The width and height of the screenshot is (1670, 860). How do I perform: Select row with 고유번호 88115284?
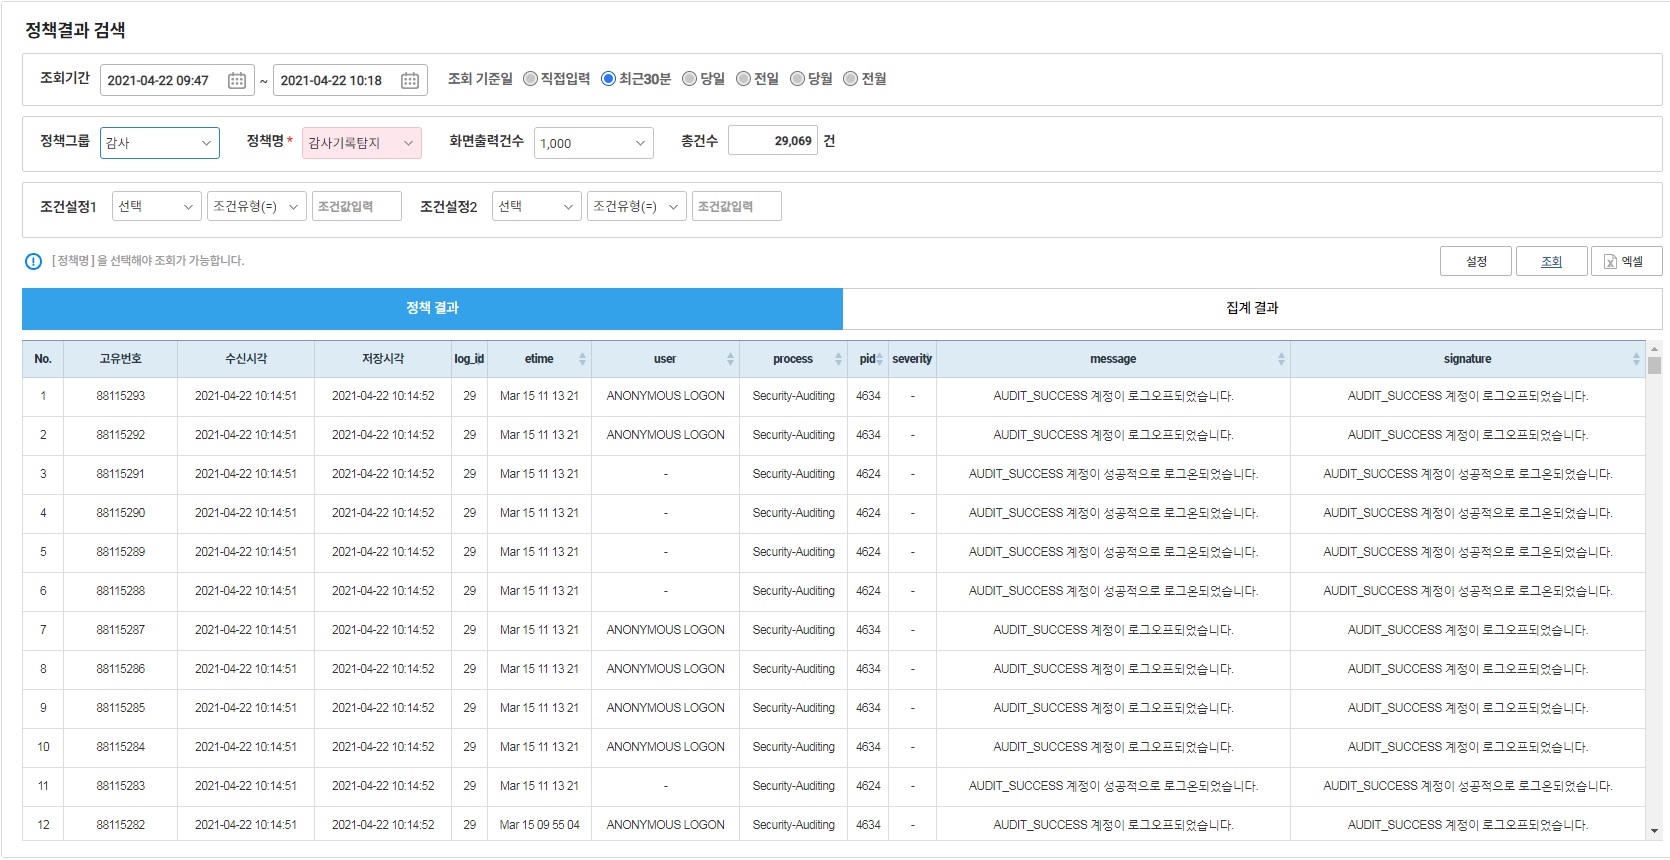point(834,747)
